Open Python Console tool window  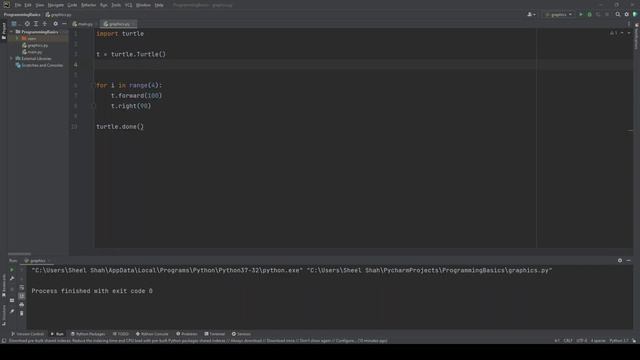152,334
